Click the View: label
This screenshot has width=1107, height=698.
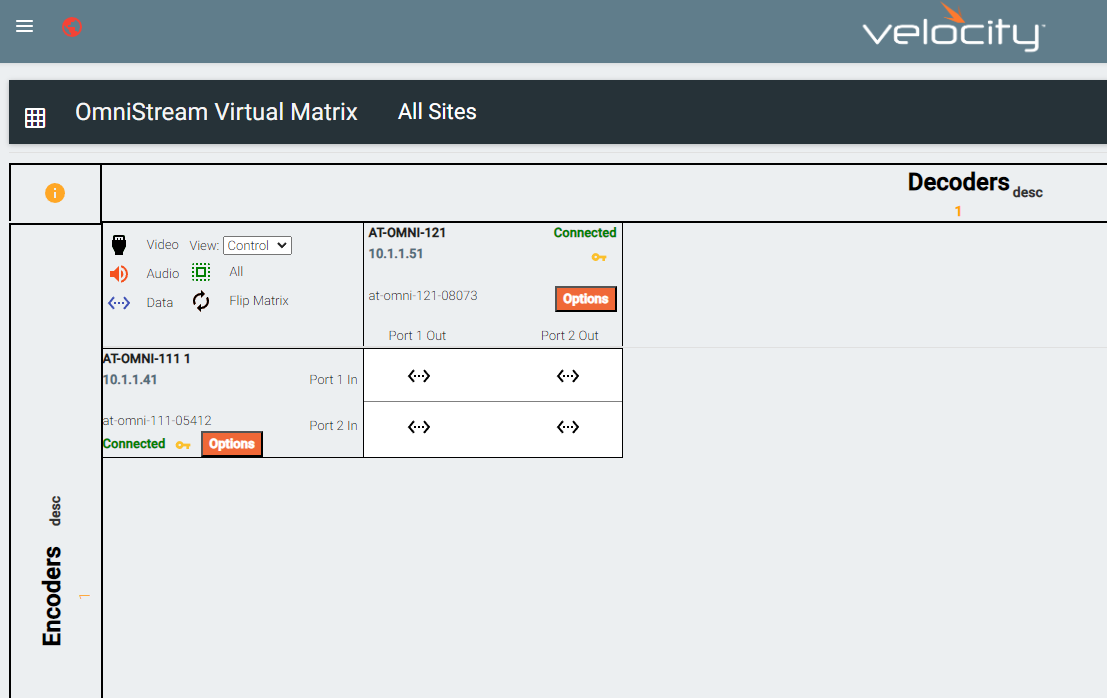click(x=204, y=245)
